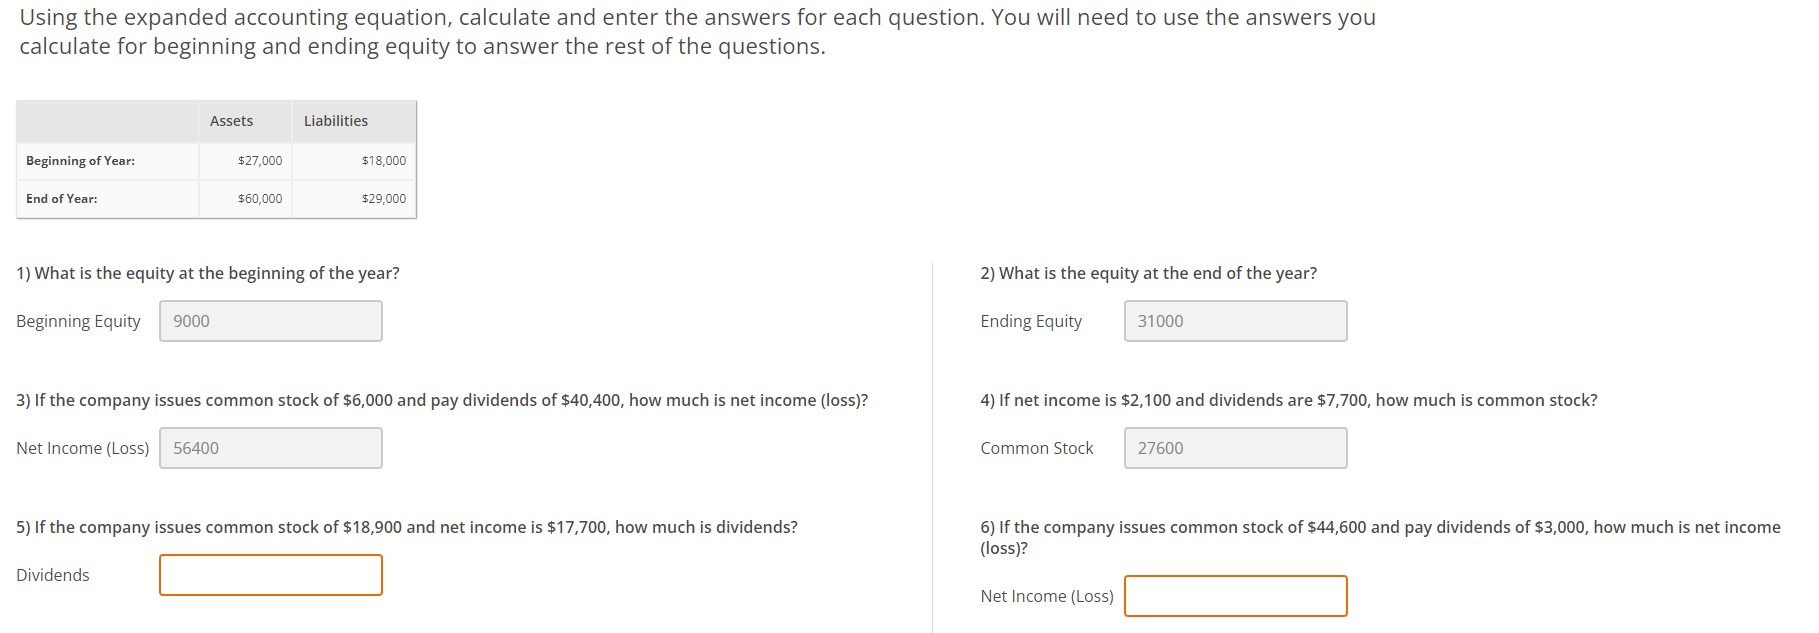Click the Dividends answer input field
Viewport: 1819px width, 633px height.
click(270, 575)
